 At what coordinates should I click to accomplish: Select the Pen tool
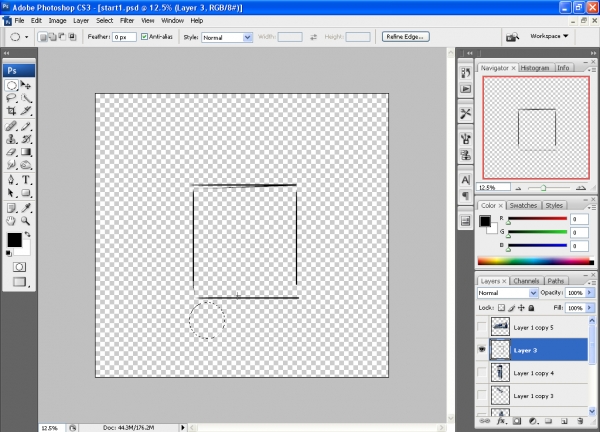coord(11,179)
